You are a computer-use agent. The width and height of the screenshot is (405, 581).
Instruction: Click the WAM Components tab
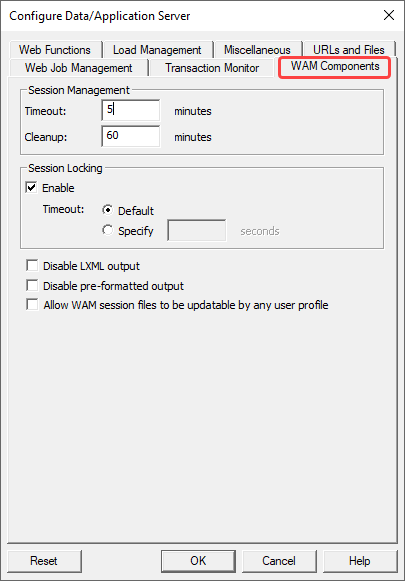(x=335, y=66)
